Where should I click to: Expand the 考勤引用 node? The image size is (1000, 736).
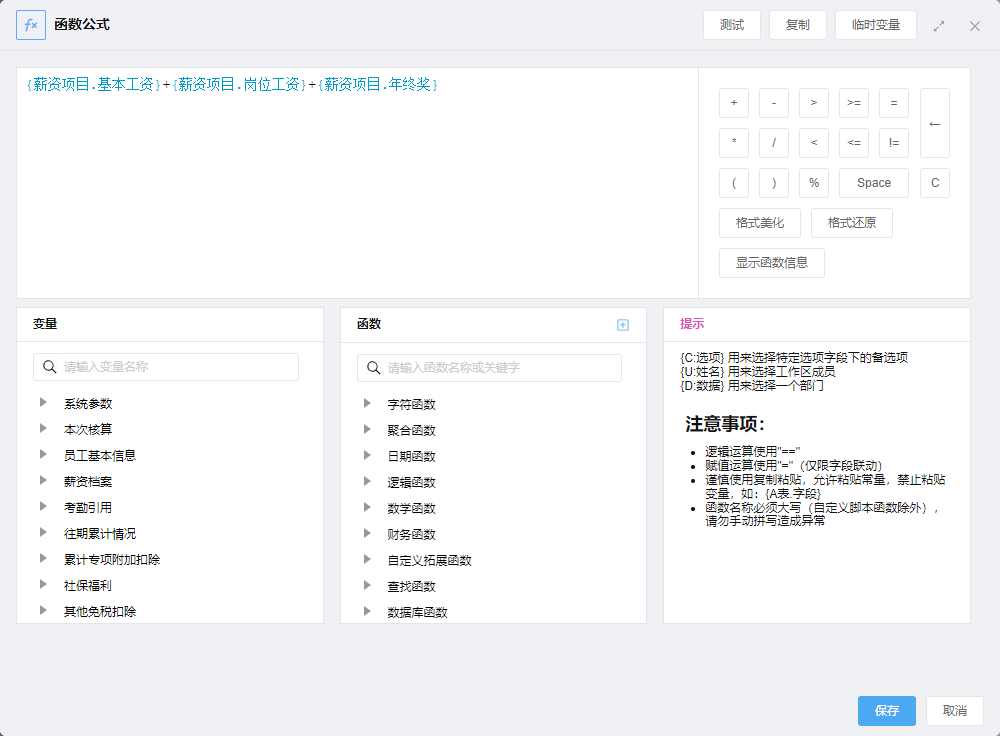[43, 506]
